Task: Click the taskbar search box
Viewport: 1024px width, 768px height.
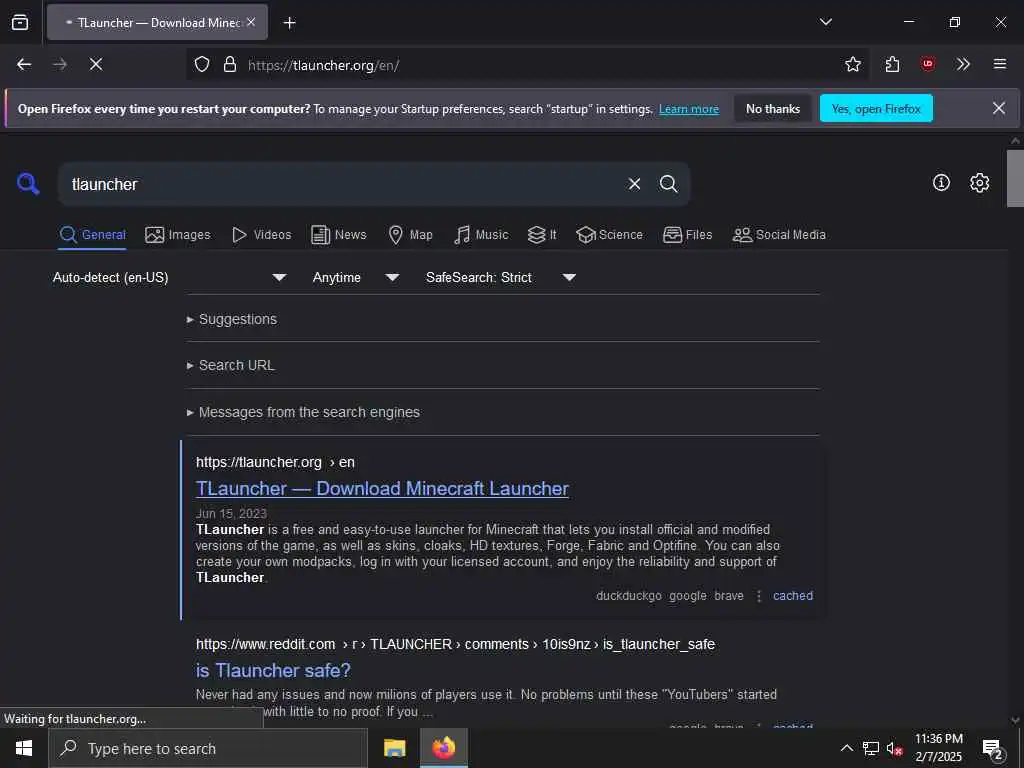Action: tap(208, 748)
